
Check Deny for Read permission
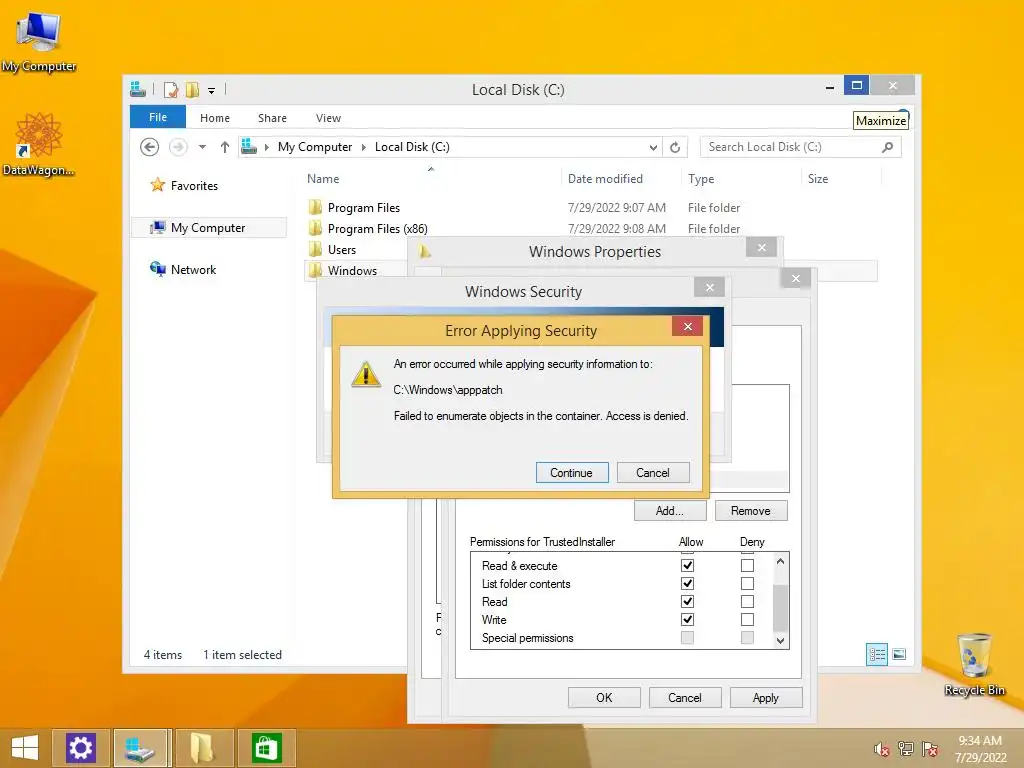[747, 601]
